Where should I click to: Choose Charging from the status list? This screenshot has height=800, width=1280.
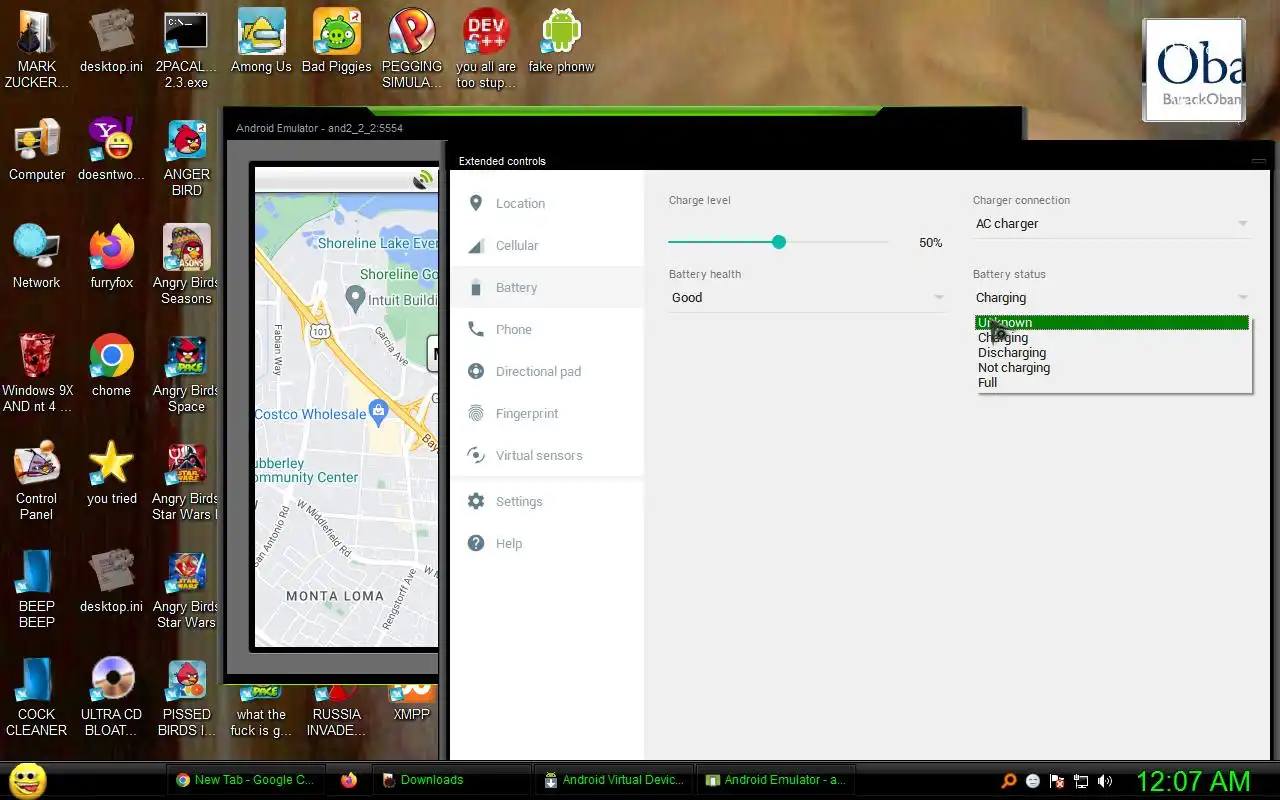pos(1113,337)
